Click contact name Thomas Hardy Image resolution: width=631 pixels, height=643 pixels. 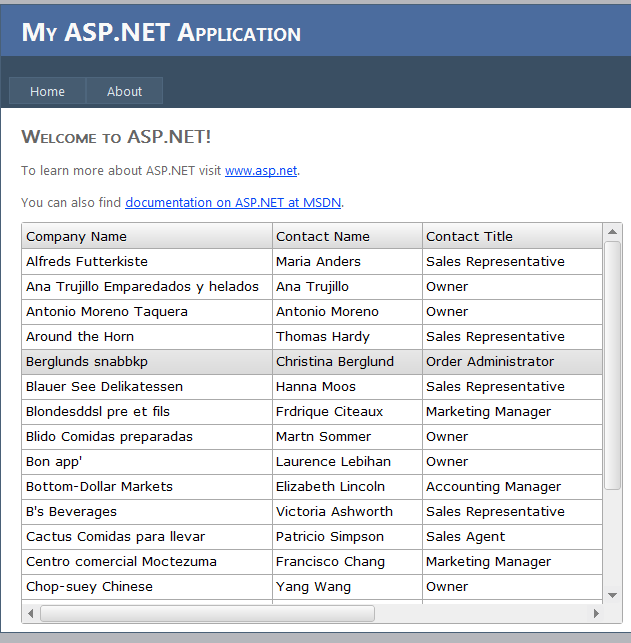click(x=347, y=337)
